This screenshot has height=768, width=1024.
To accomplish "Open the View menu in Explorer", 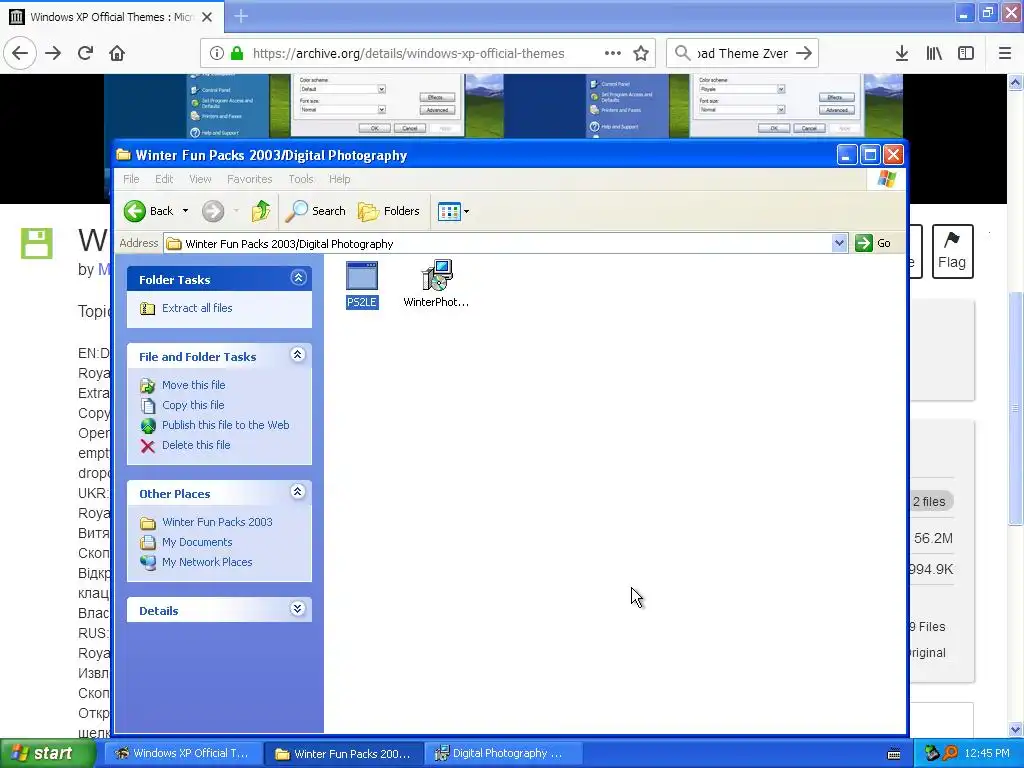I will (x=200, y=179).
